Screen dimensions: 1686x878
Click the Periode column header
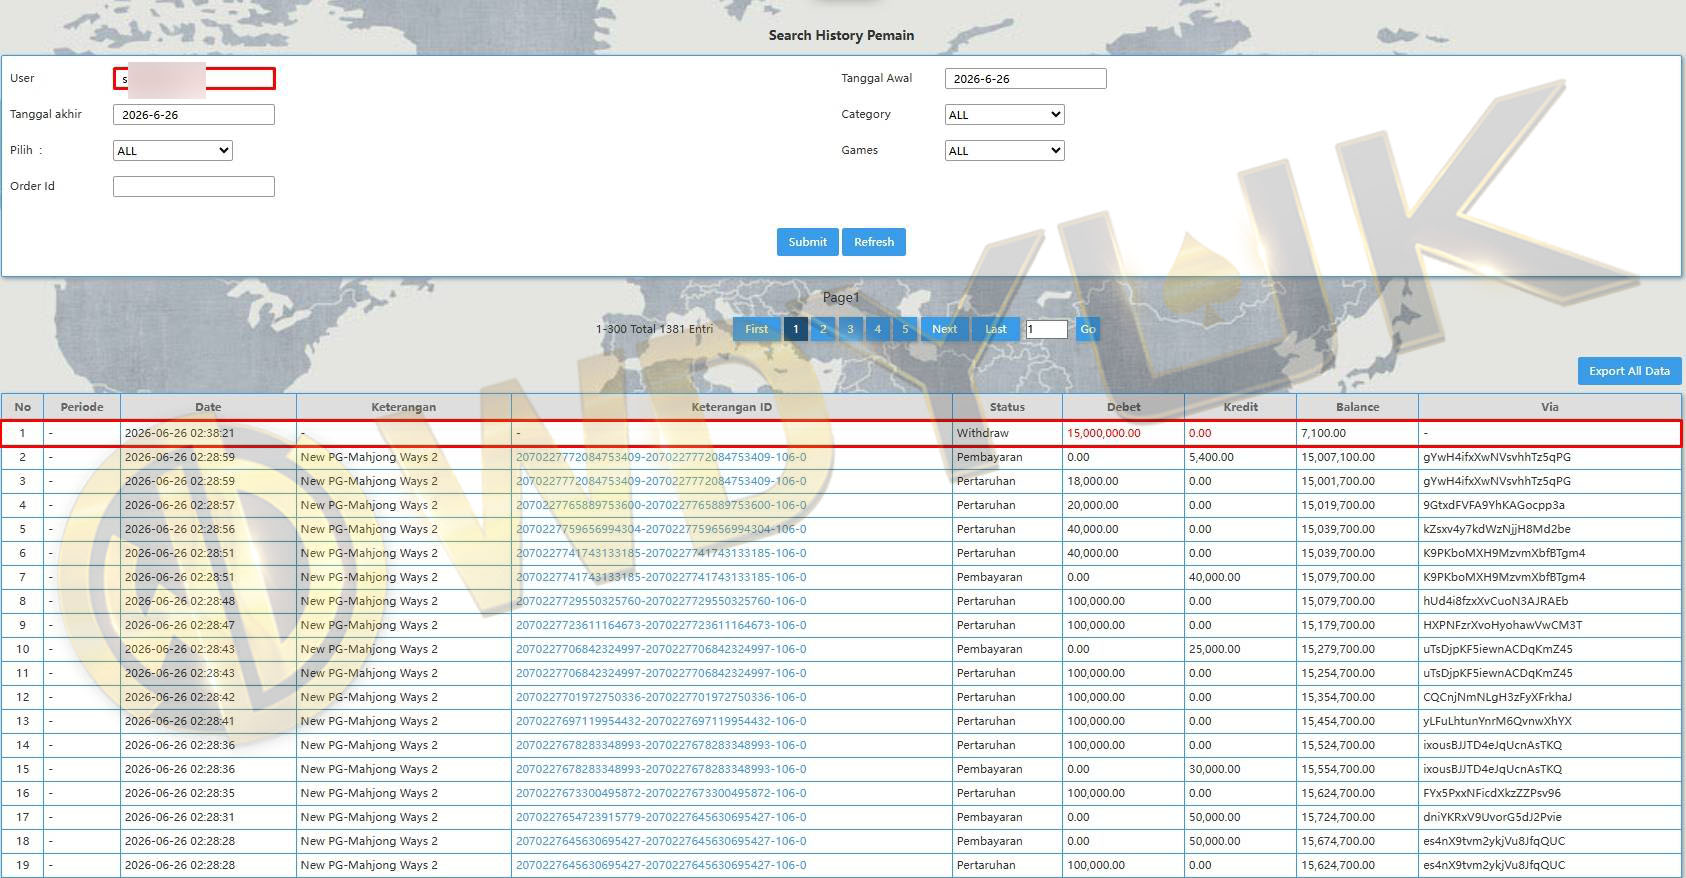(x=82, y=407)
